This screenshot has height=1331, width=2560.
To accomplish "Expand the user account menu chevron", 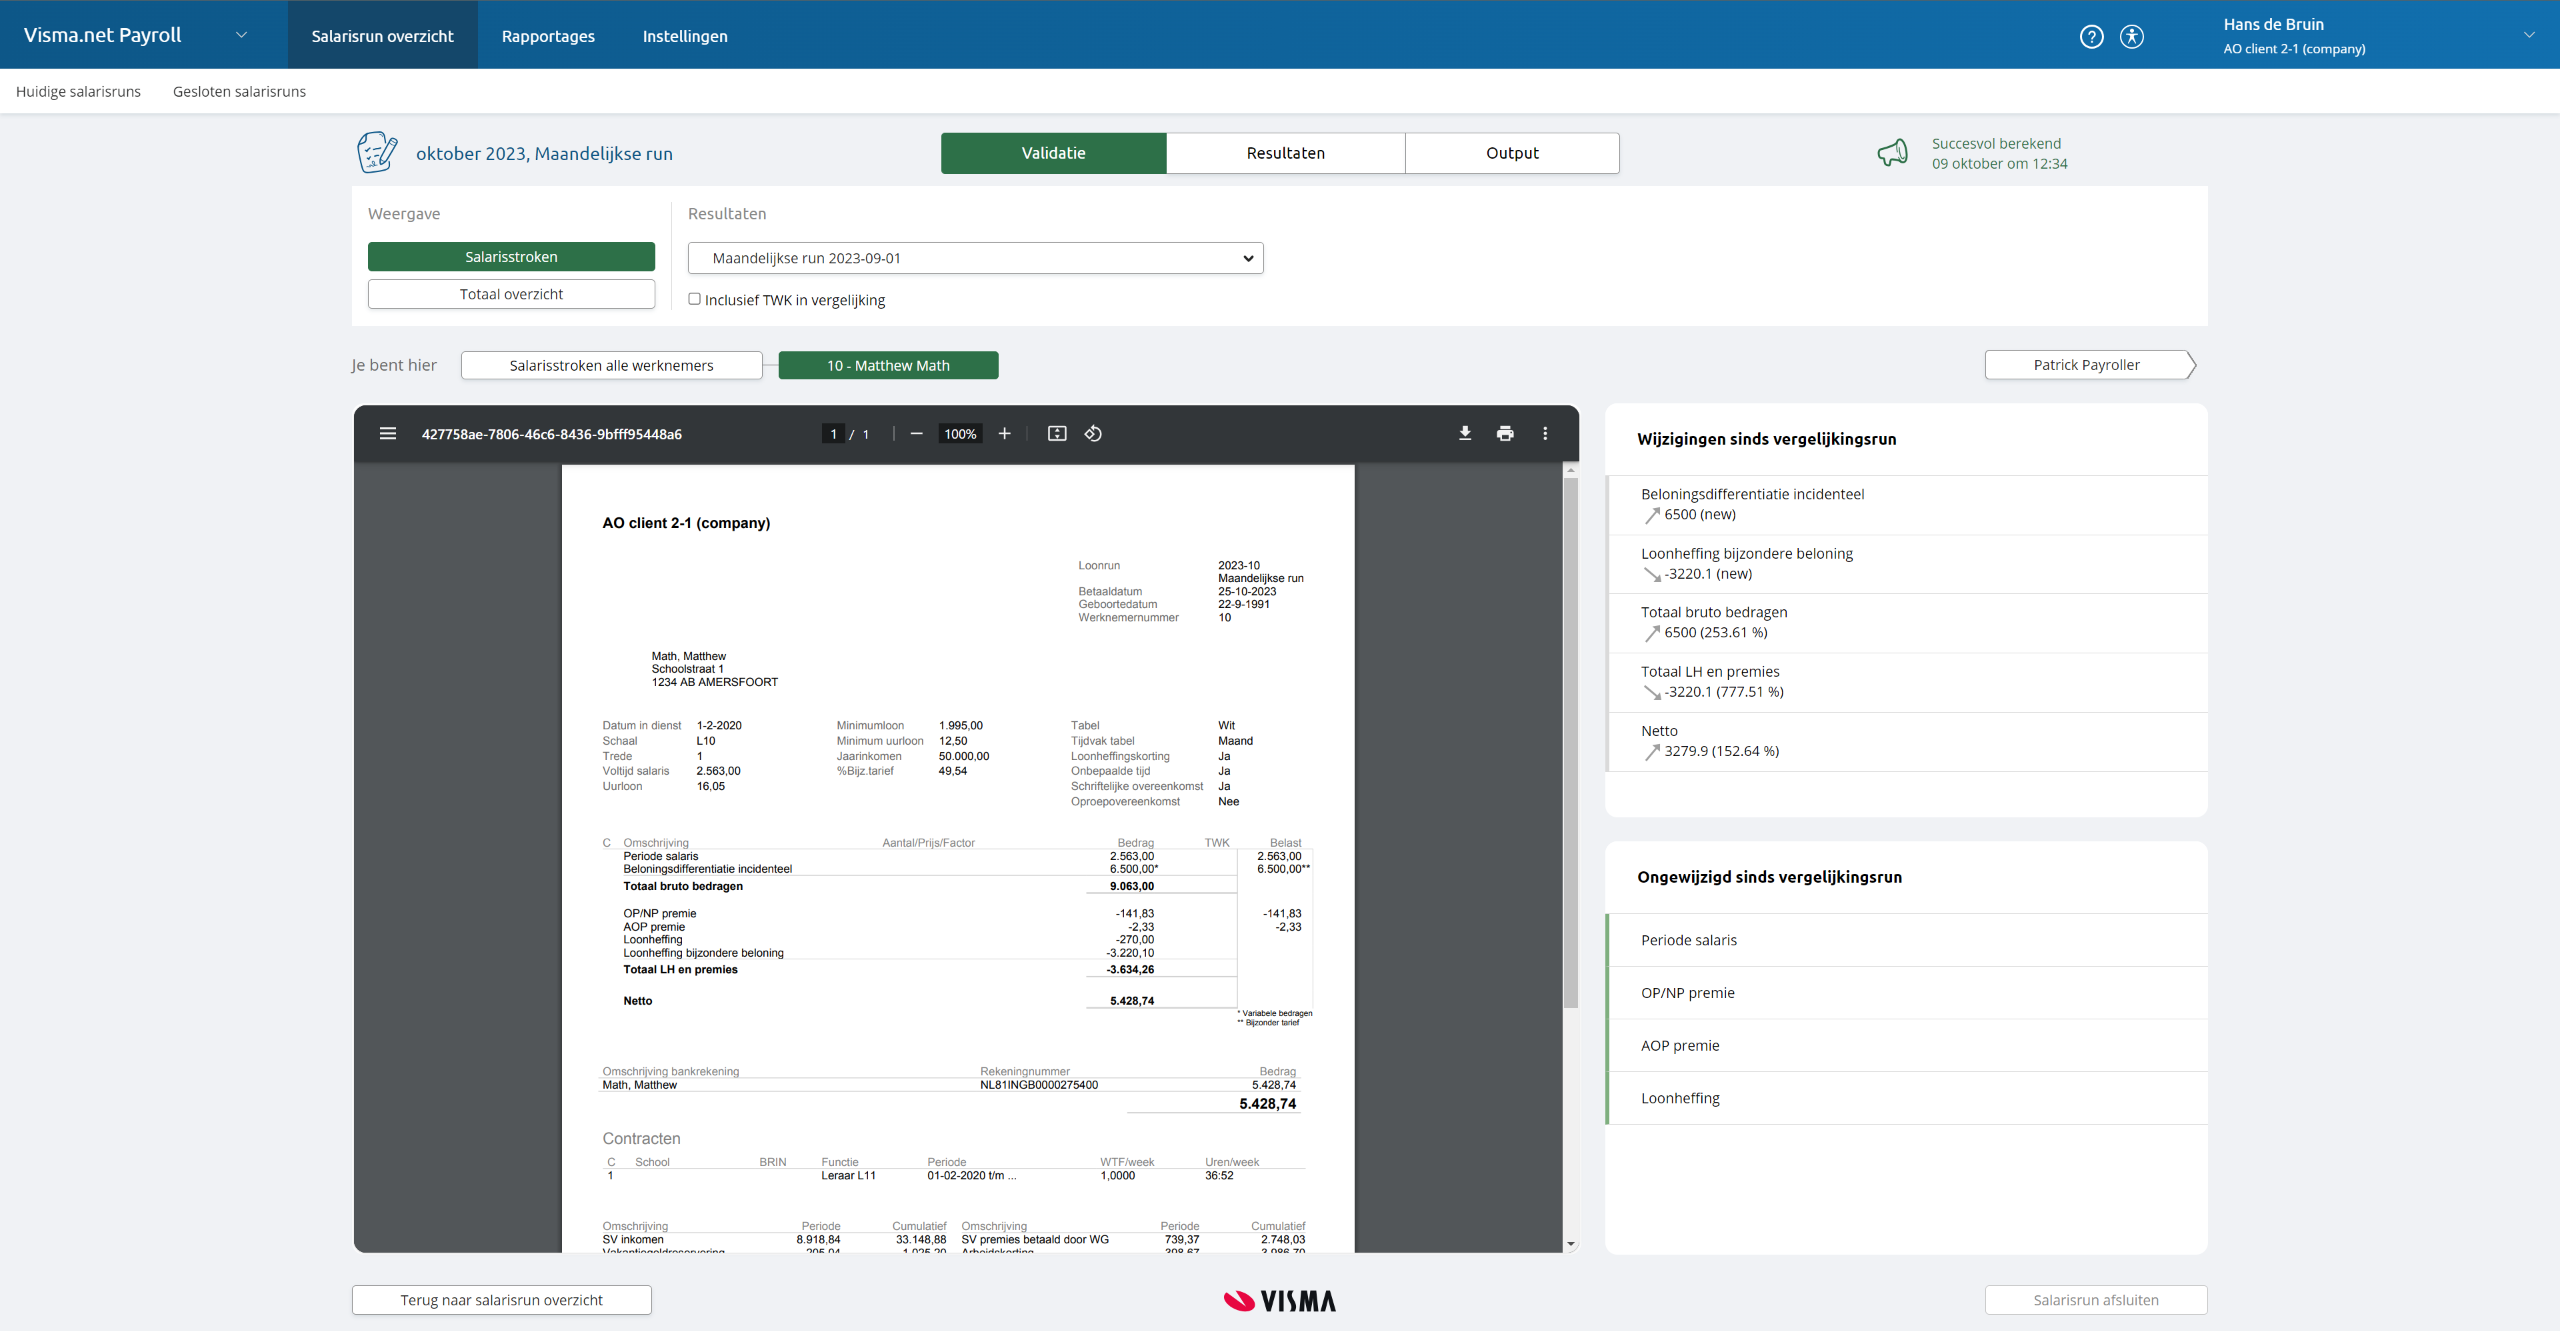I will tap(2529, 34).
